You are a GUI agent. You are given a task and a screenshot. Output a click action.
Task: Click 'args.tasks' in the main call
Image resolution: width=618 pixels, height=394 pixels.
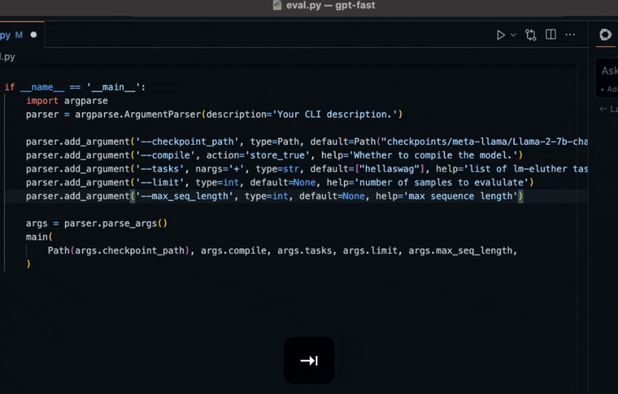tap(304, 251)
